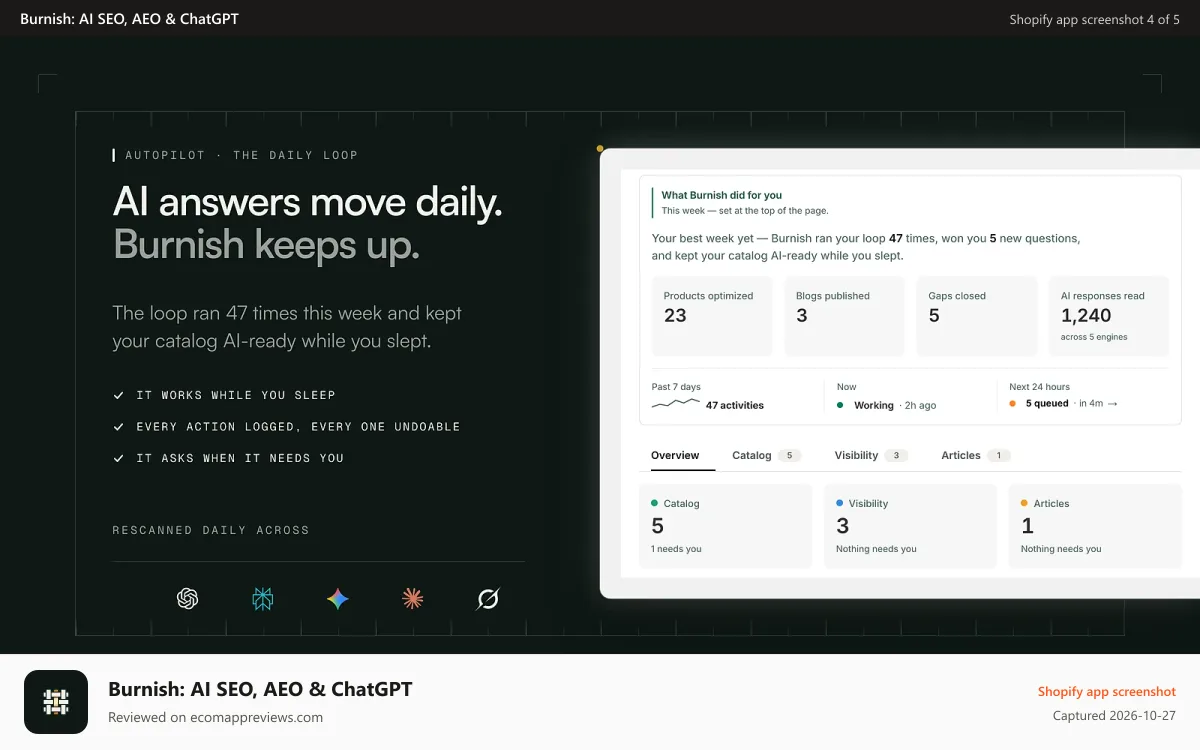Click Captured 2026-10-27 text

point(1115,716)
